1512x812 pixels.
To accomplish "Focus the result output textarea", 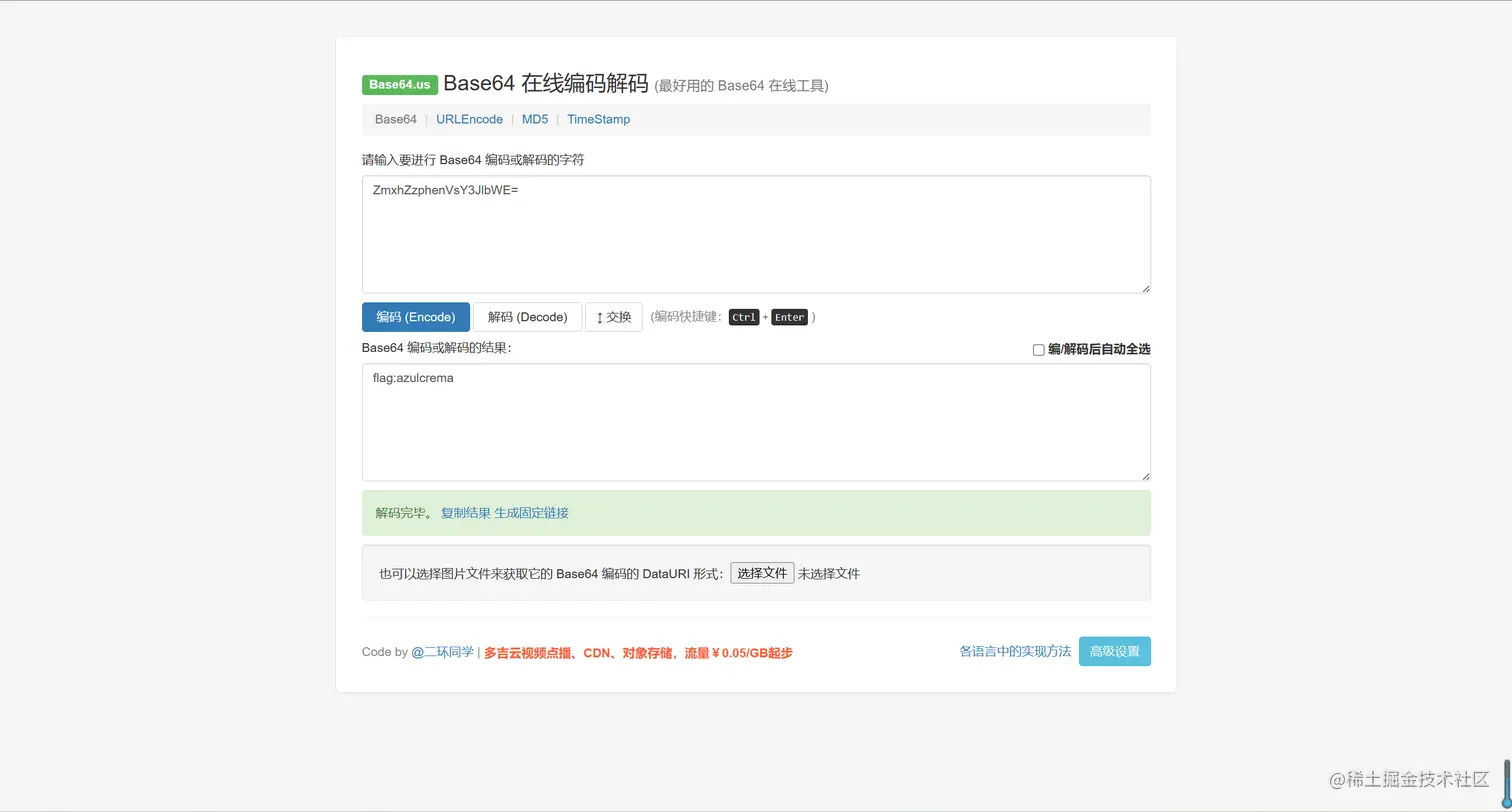I will (x=756, y=422).
